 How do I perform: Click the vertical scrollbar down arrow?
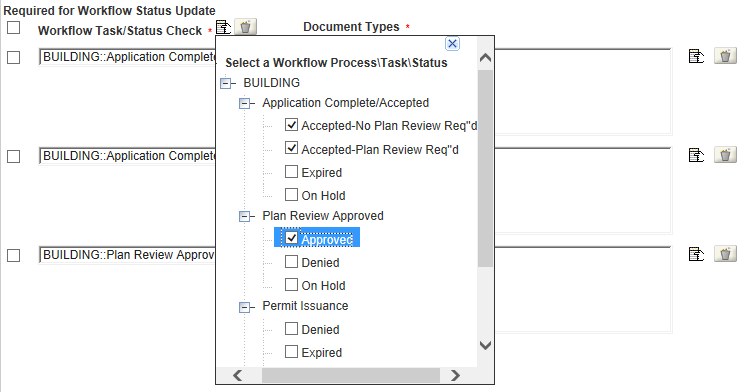[485, 345]
